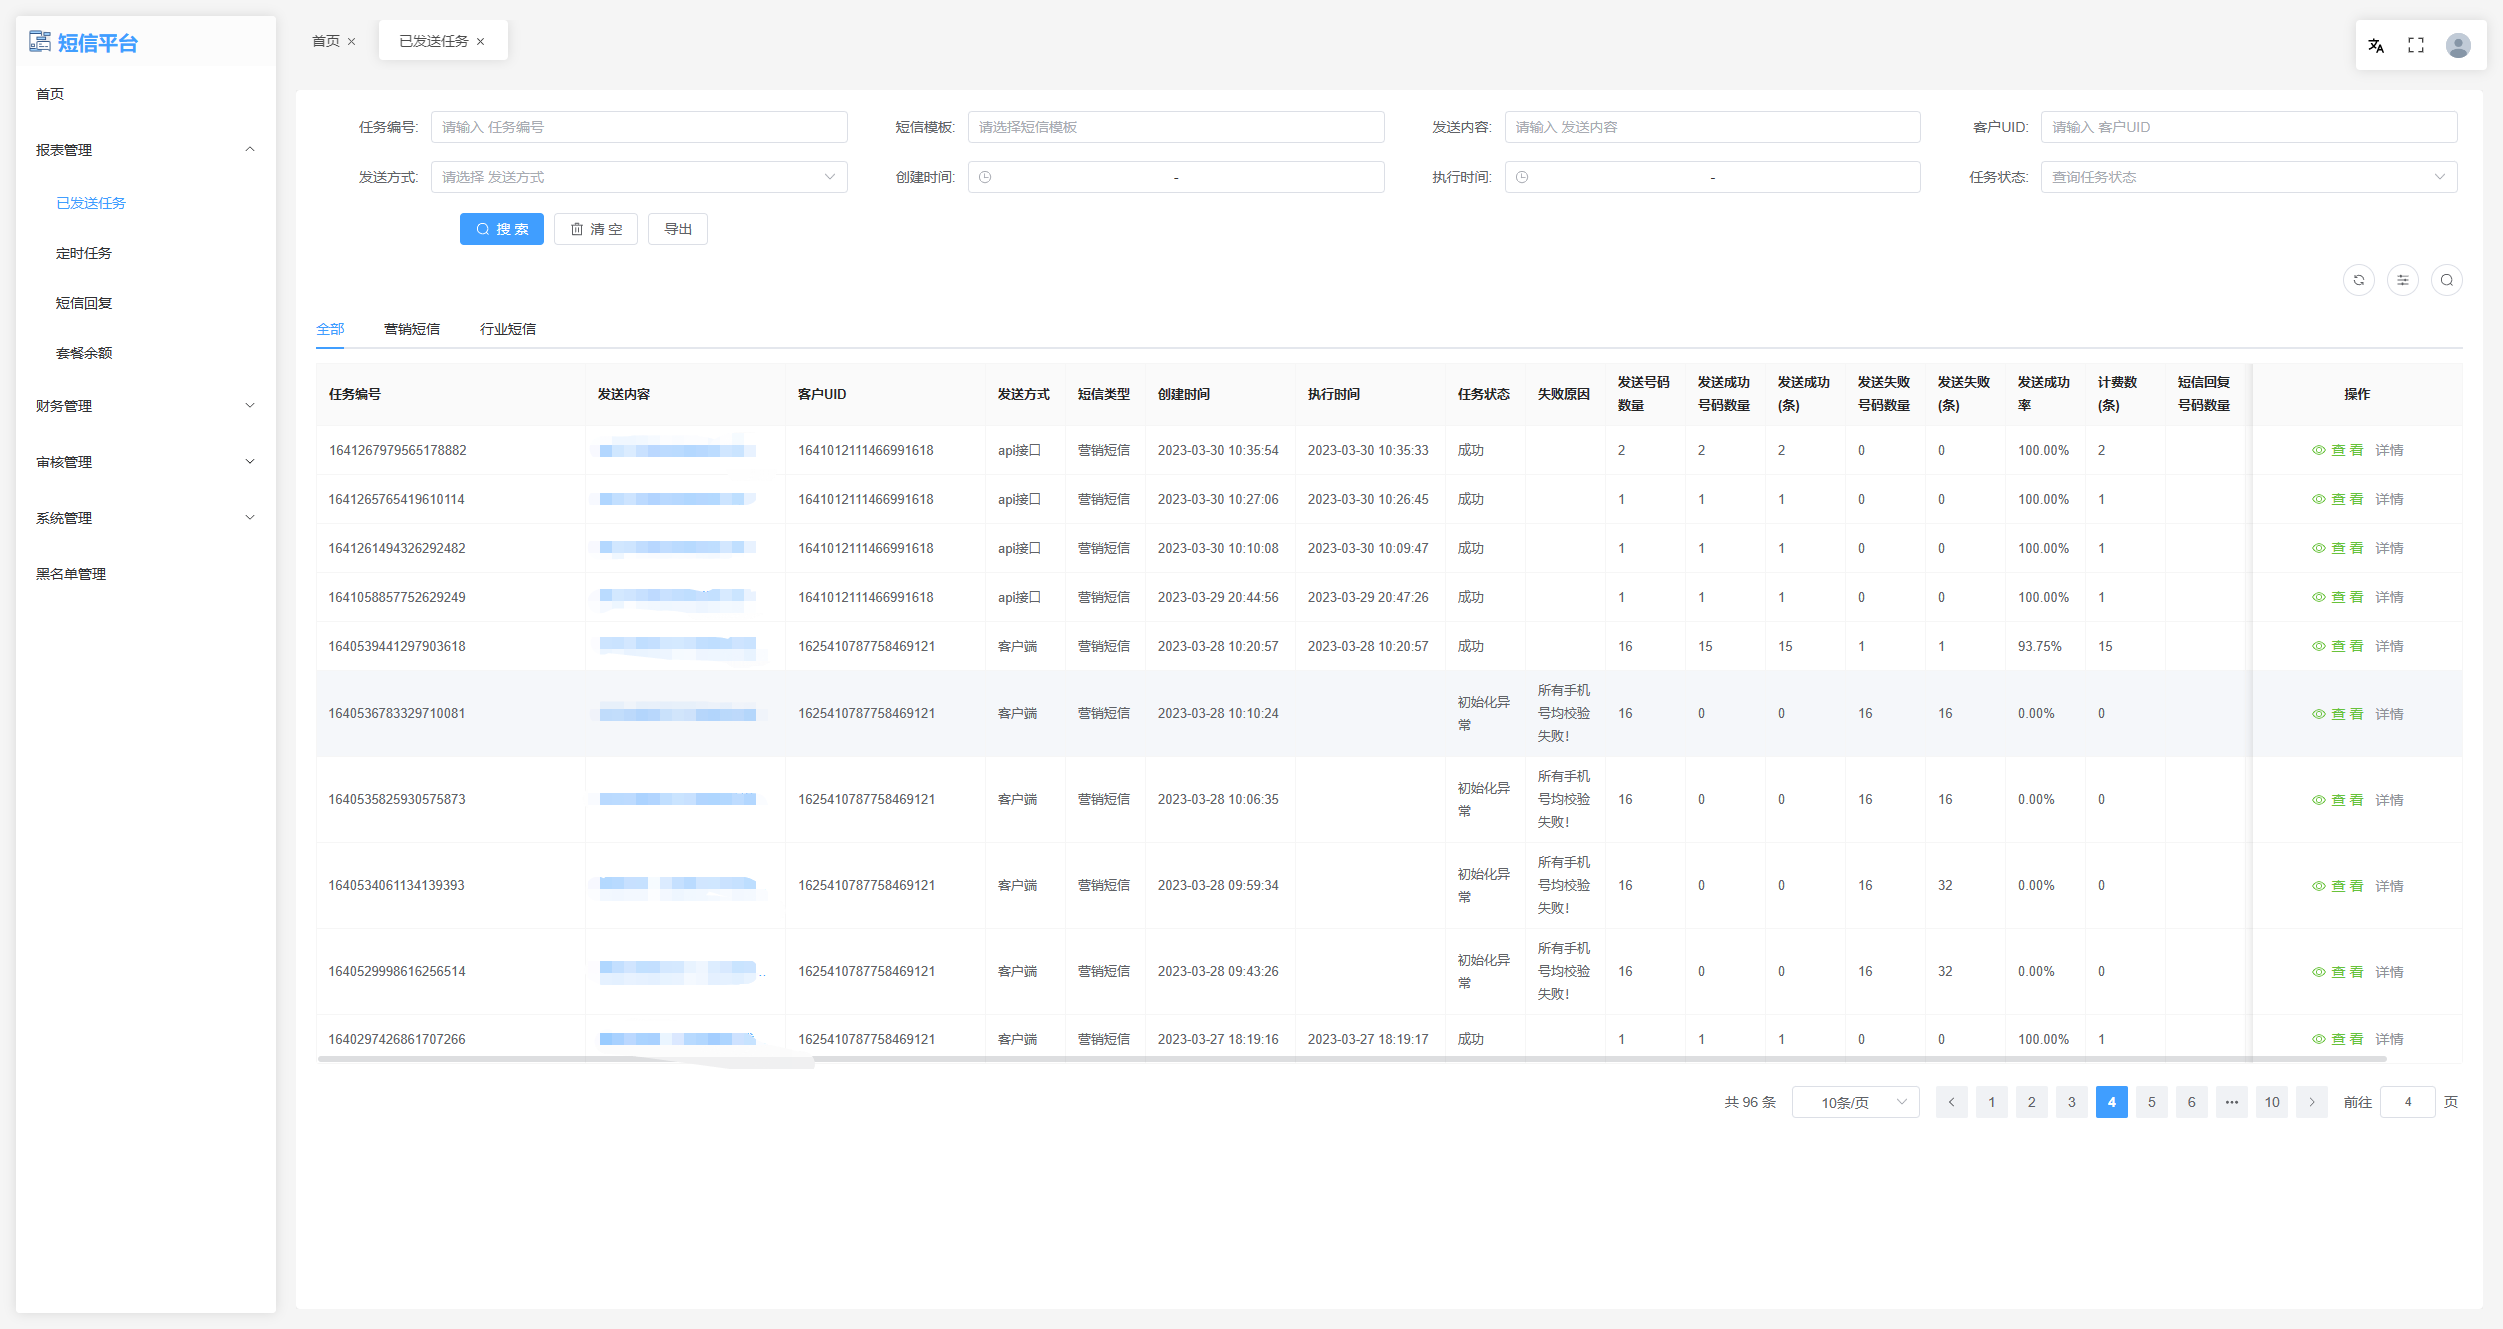The width and height of the screenshot is (2503, 1329).
Task: Open the 10条/页 page size dropdown
Action: coord(1856,1102)
